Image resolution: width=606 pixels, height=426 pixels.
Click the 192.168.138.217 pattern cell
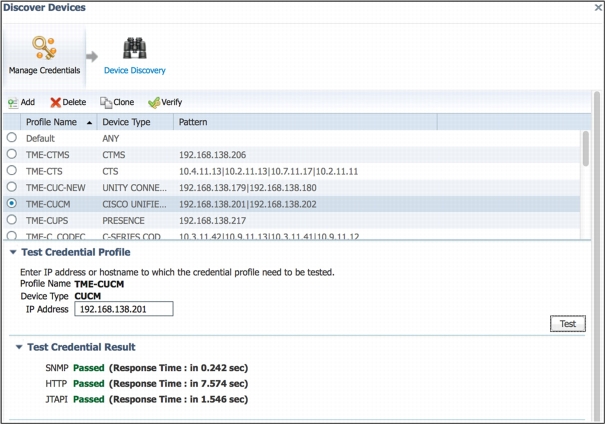(212, 221)
